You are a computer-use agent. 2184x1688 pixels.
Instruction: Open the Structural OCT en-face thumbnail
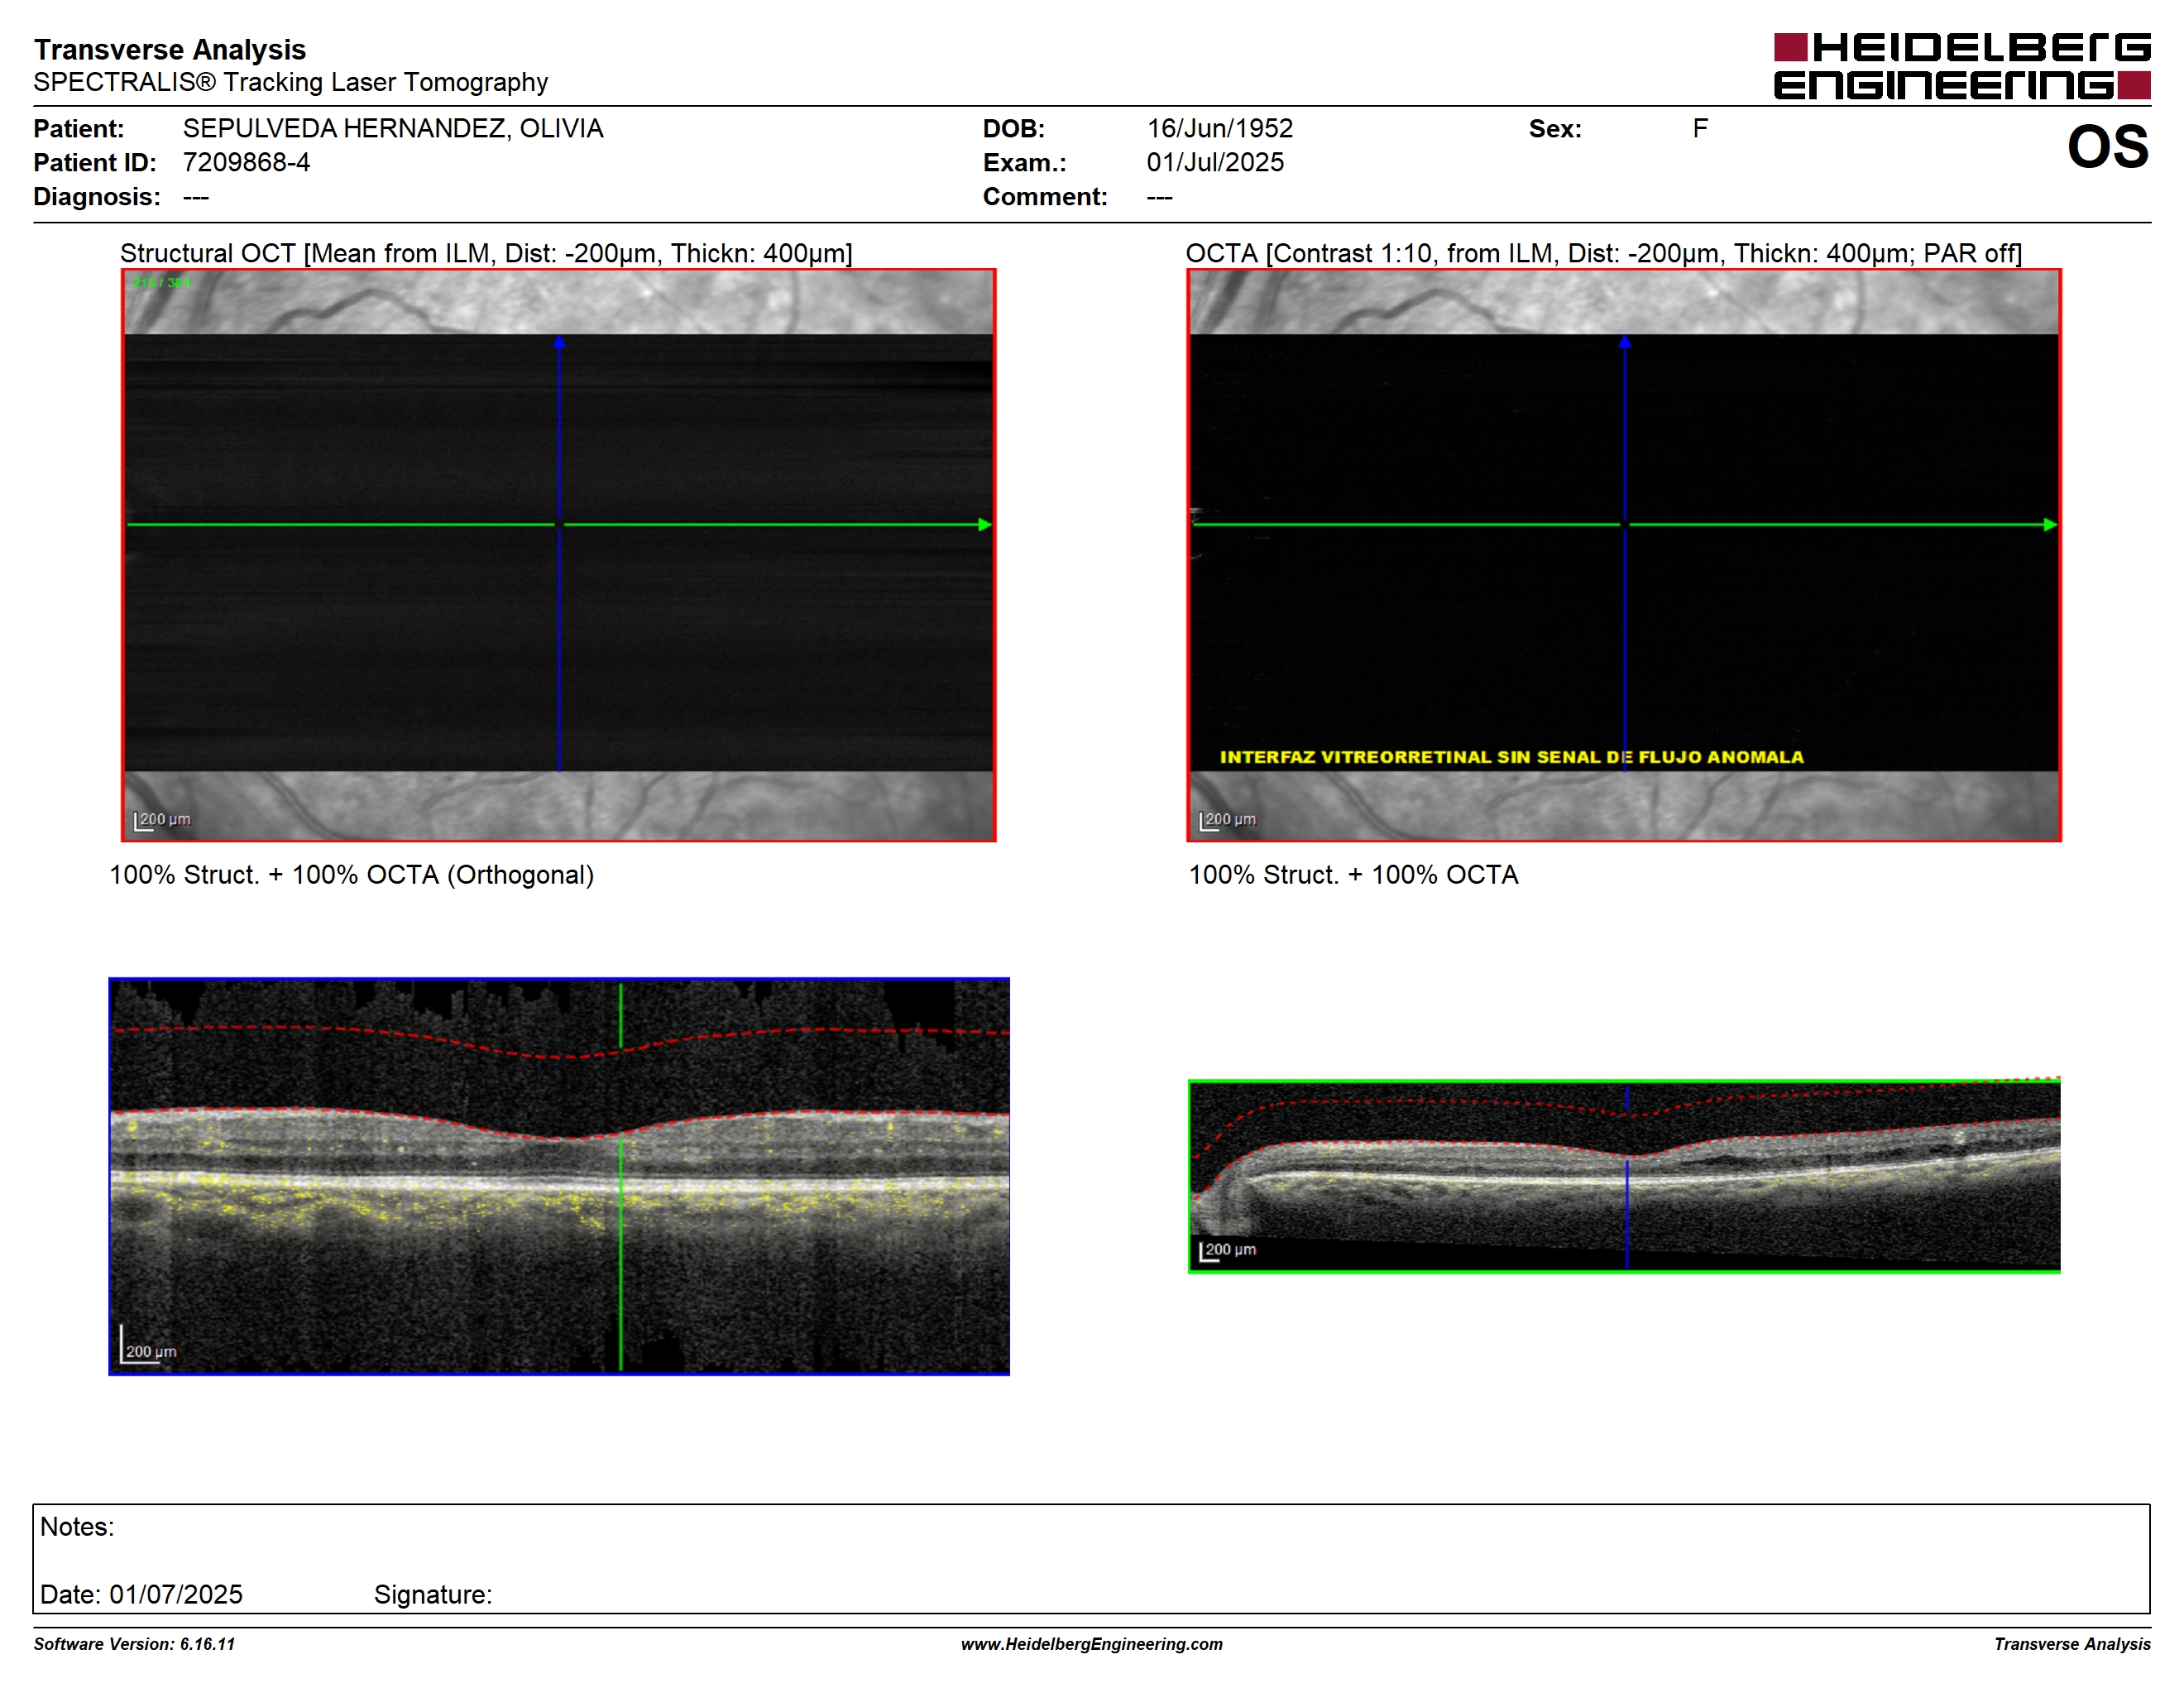point(559,555)
